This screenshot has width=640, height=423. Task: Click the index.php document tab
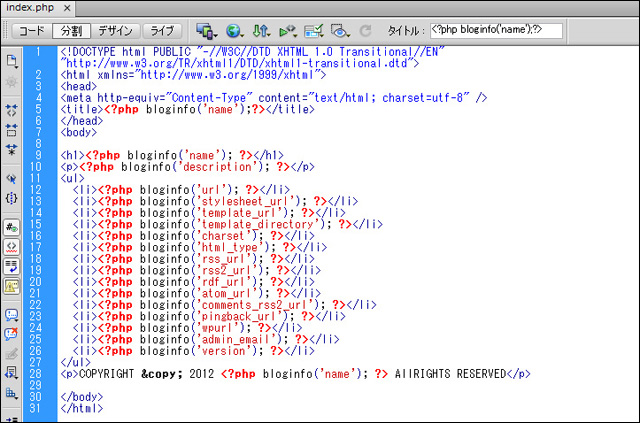pyautogui.click(x=30, y=8)
